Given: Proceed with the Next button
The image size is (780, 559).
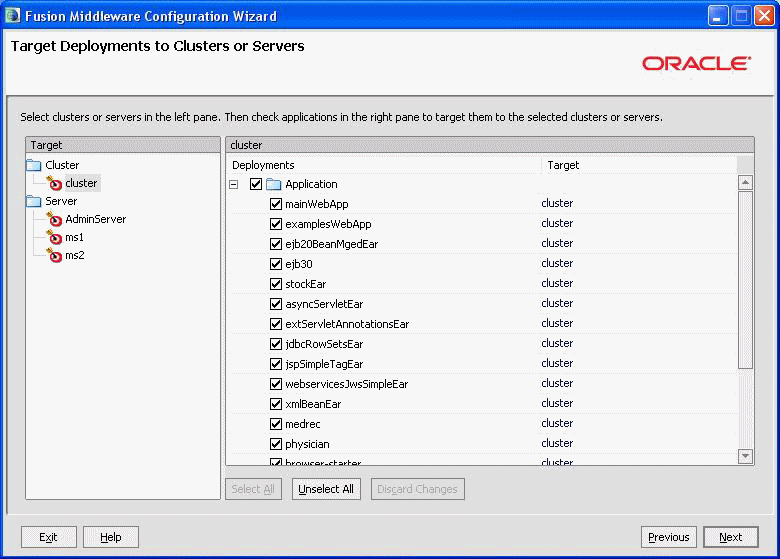Looking at the screenshot, I should point(730,537).
